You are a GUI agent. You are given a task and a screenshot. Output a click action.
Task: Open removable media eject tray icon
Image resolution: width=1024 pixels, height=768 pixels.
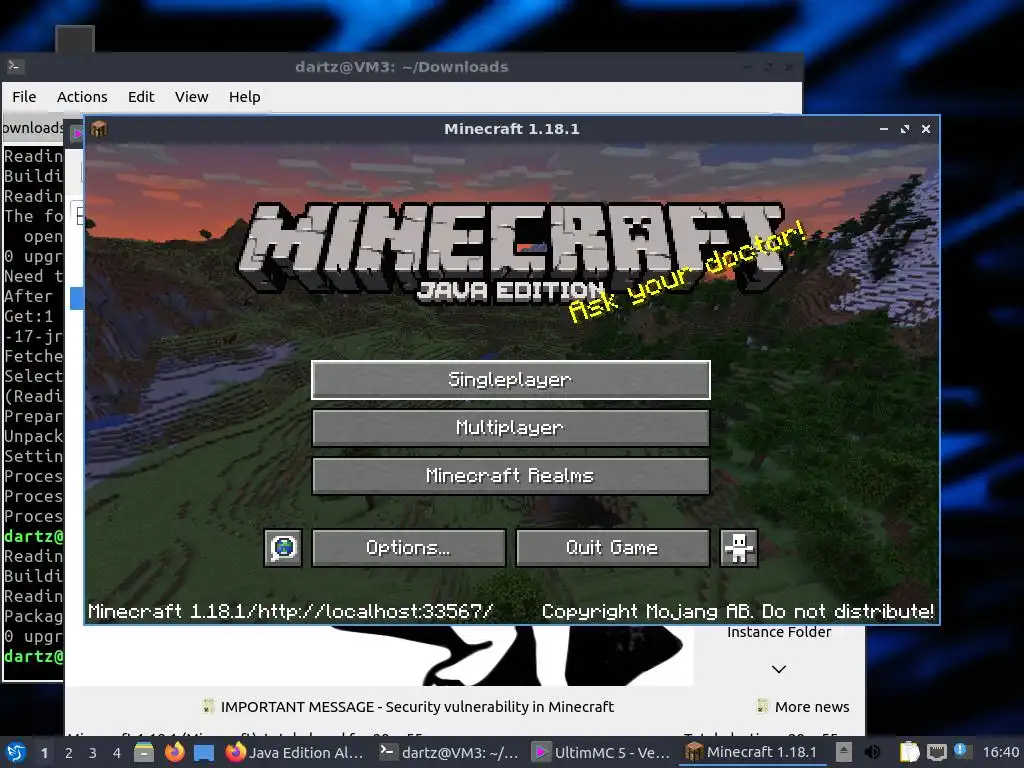844,752
